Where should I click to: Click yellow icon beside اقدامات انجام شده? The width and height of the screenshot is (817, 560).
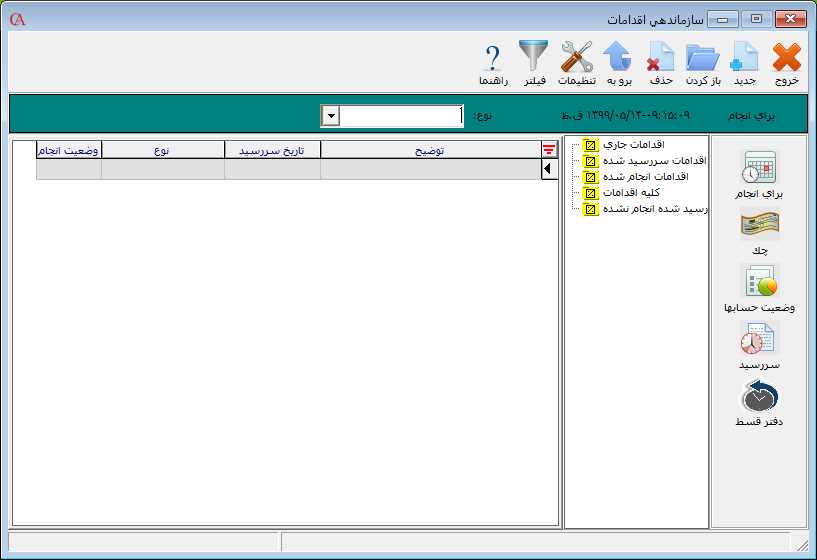590,177
